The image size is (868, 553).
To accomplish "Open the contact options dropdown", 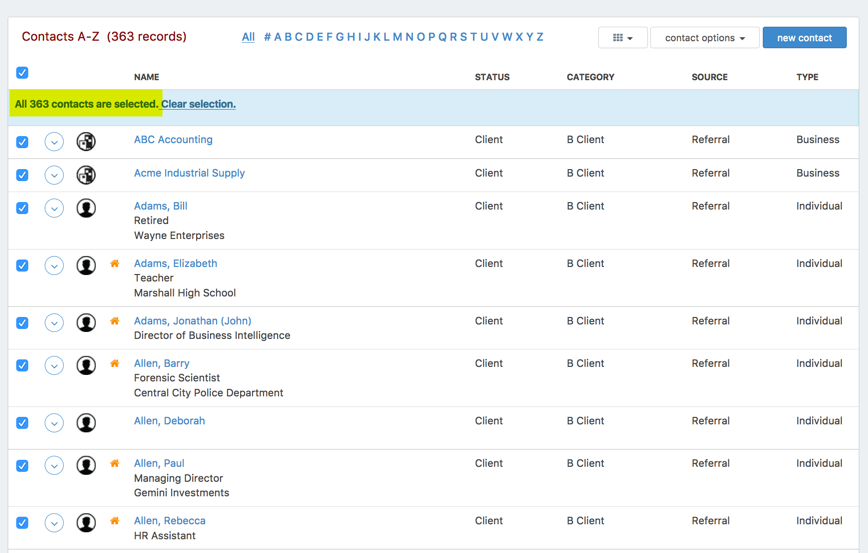I will [705, 38].
